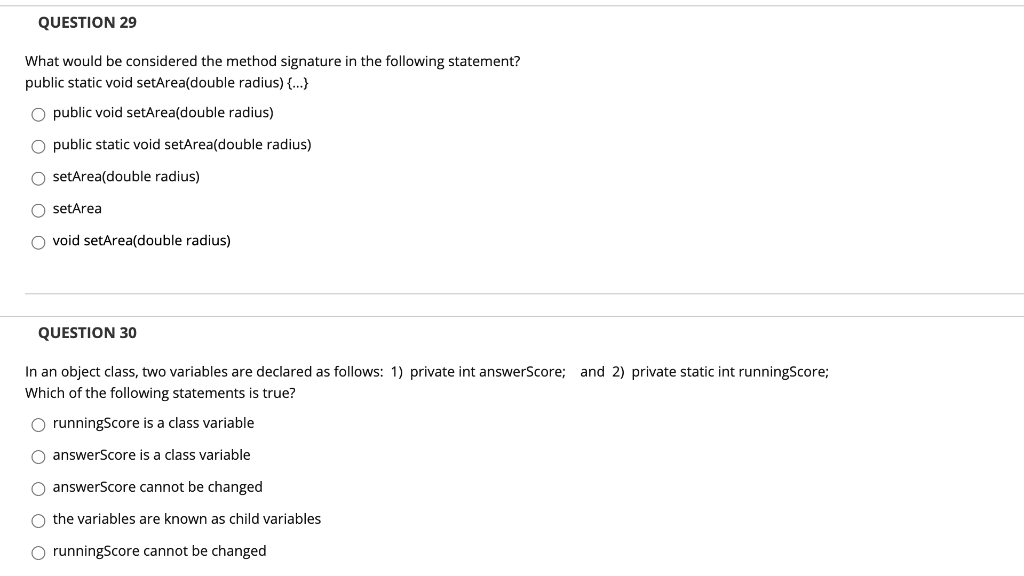Click the empty area right of Question 29 options
1024x576 pixels.
point(700,180)
